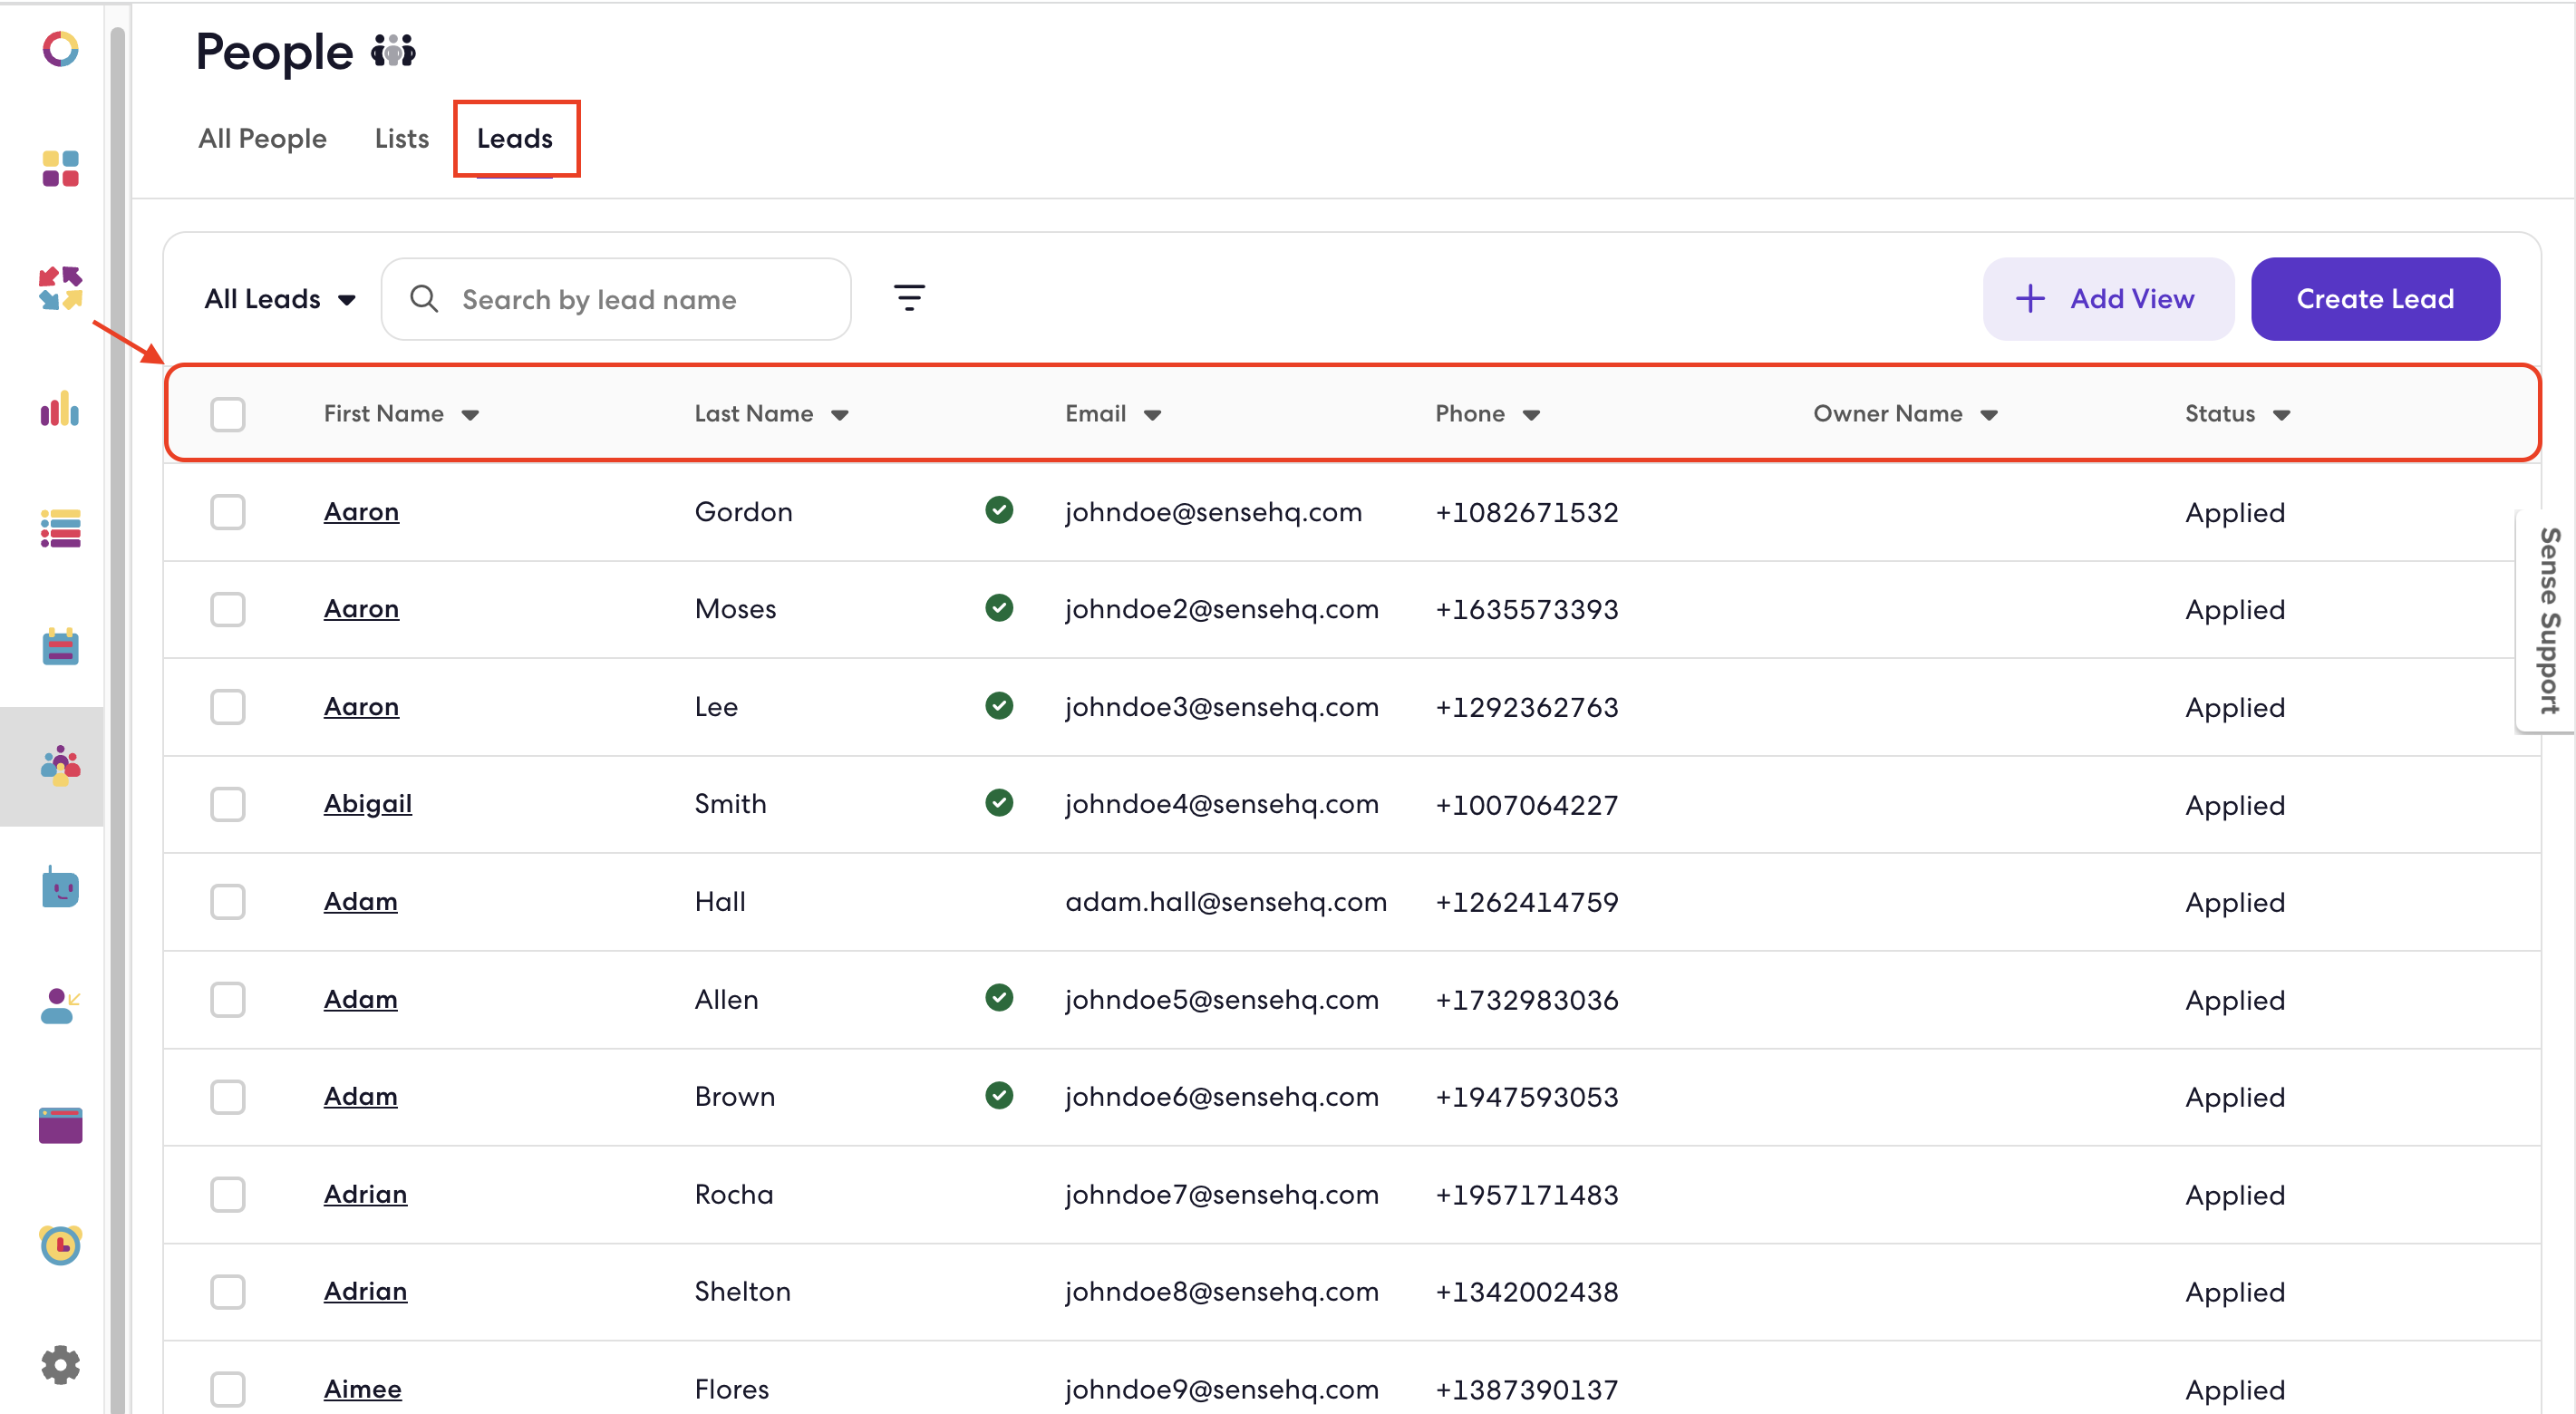Viewport: 2576px width, 1414px height.
Task: Open lead Abigail Smith
Action: pyautogui.click(x=367, y=803)
